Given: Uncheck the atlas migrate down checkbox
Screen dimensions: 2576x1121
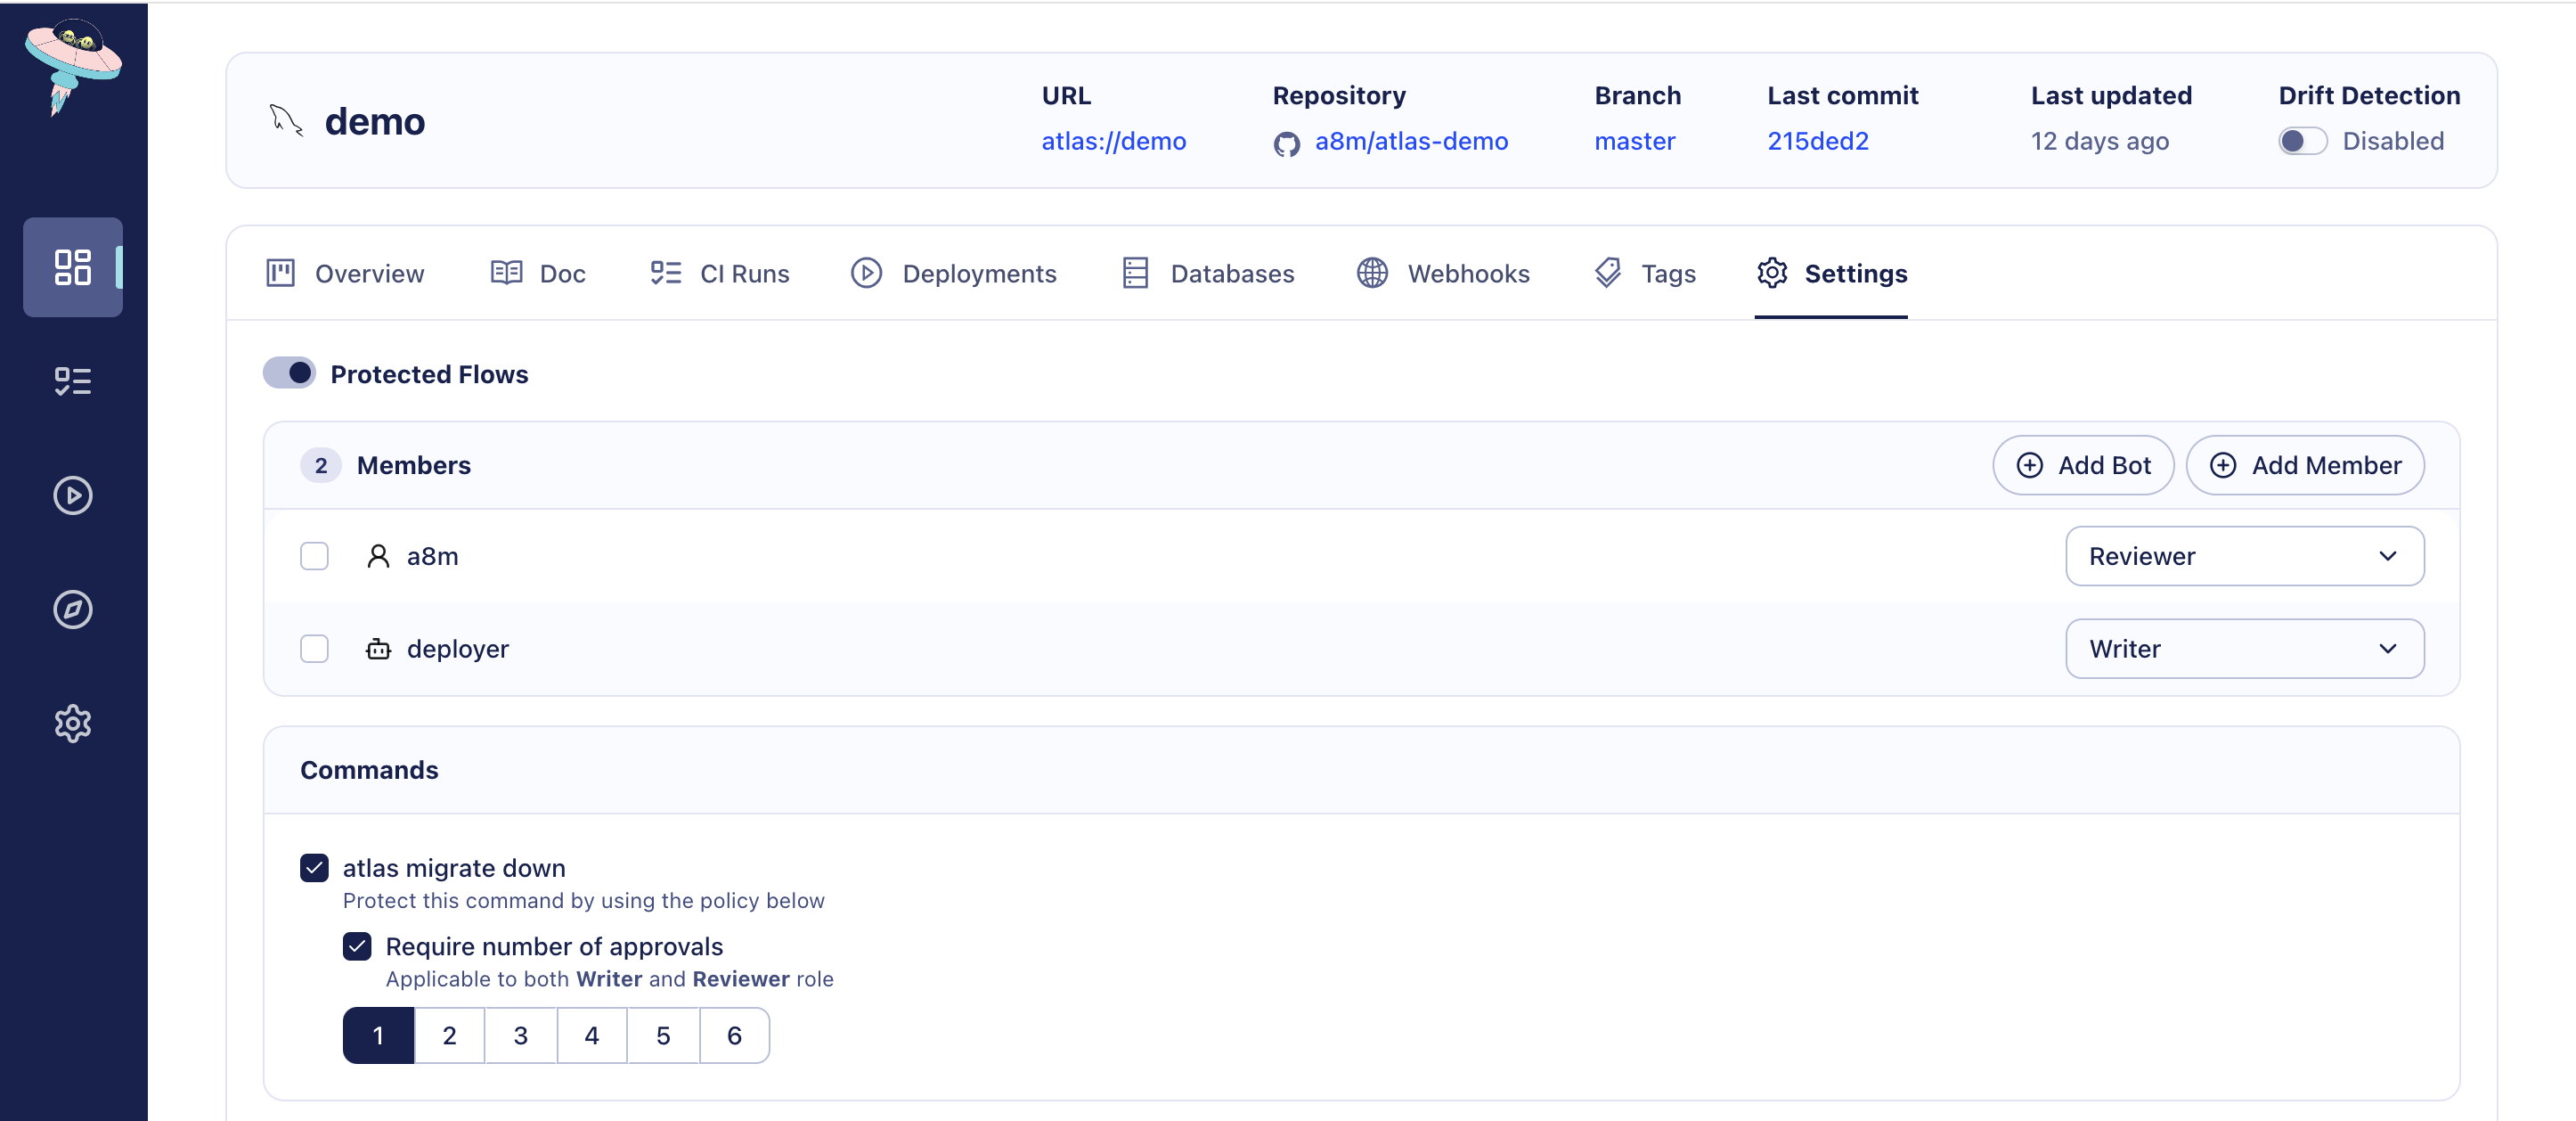Looking at the screenshot, I should click(314, 868).
